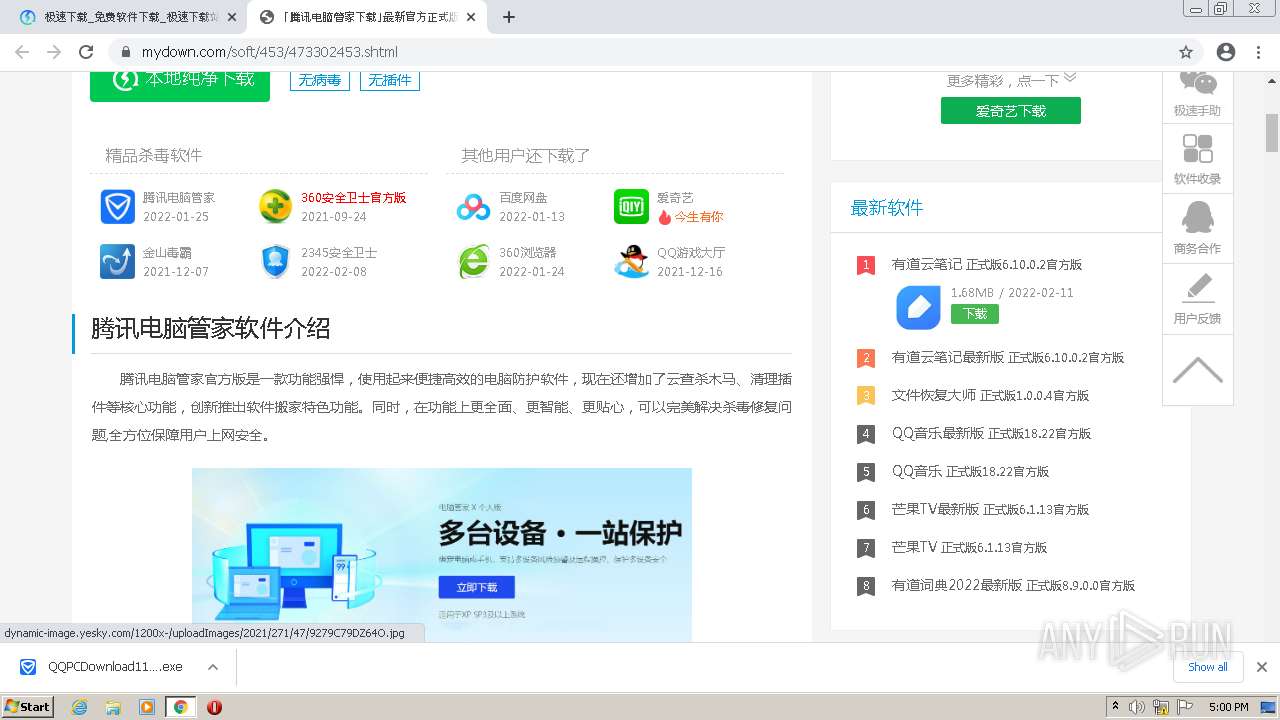This screenshot has height=720, width=1280.
Task: Click the red antivirus taskbar icon
Action: (214, 707)
